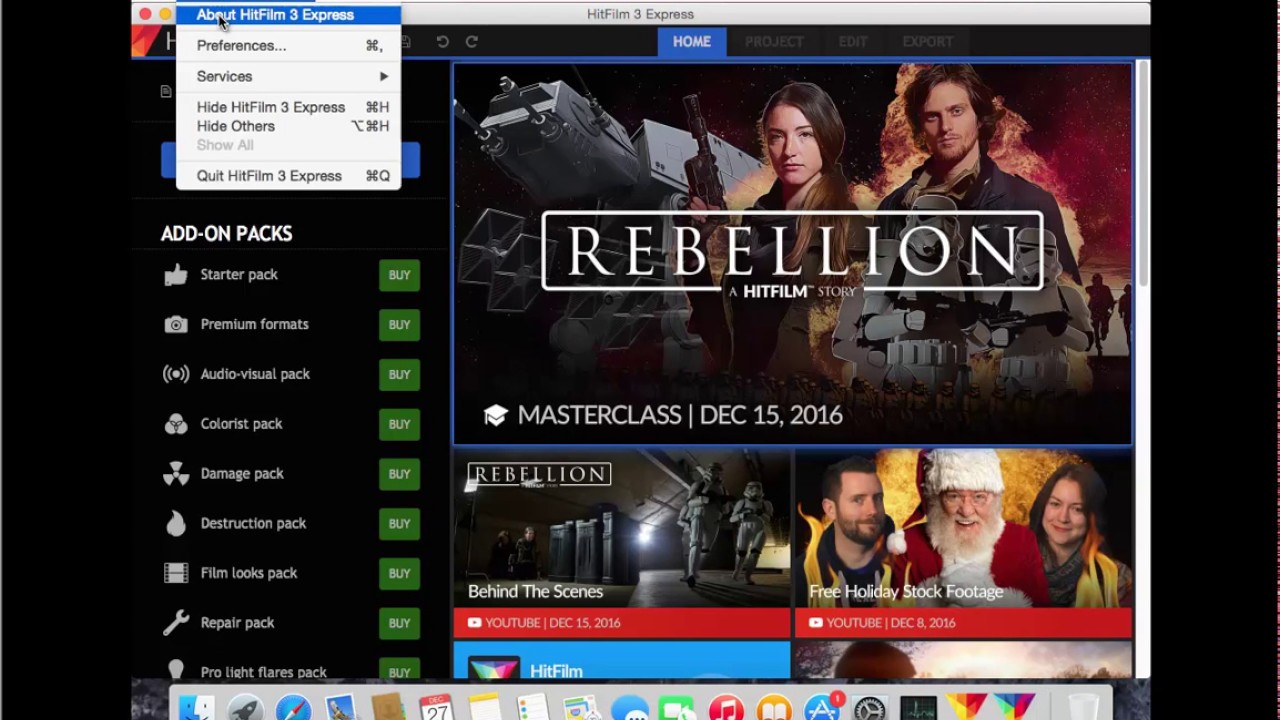Click the 'Starter pack' label

coord(239,275)
